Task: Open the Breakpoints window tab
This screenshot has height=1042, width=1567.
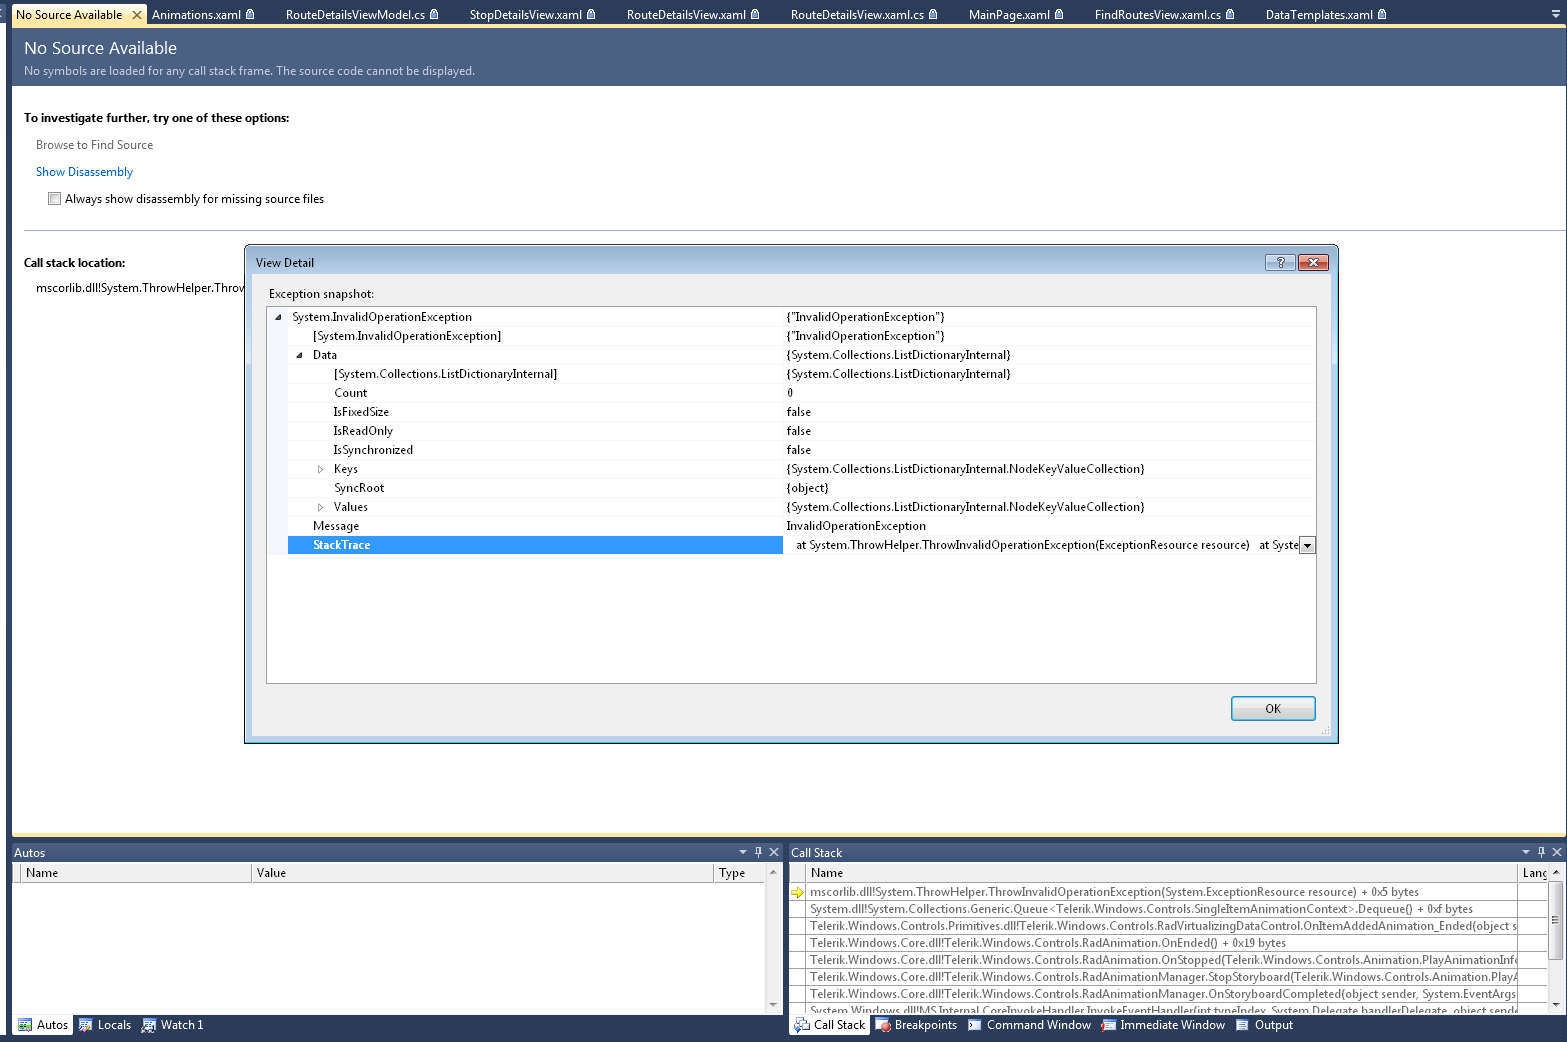Action: [x=916, y=1025]
